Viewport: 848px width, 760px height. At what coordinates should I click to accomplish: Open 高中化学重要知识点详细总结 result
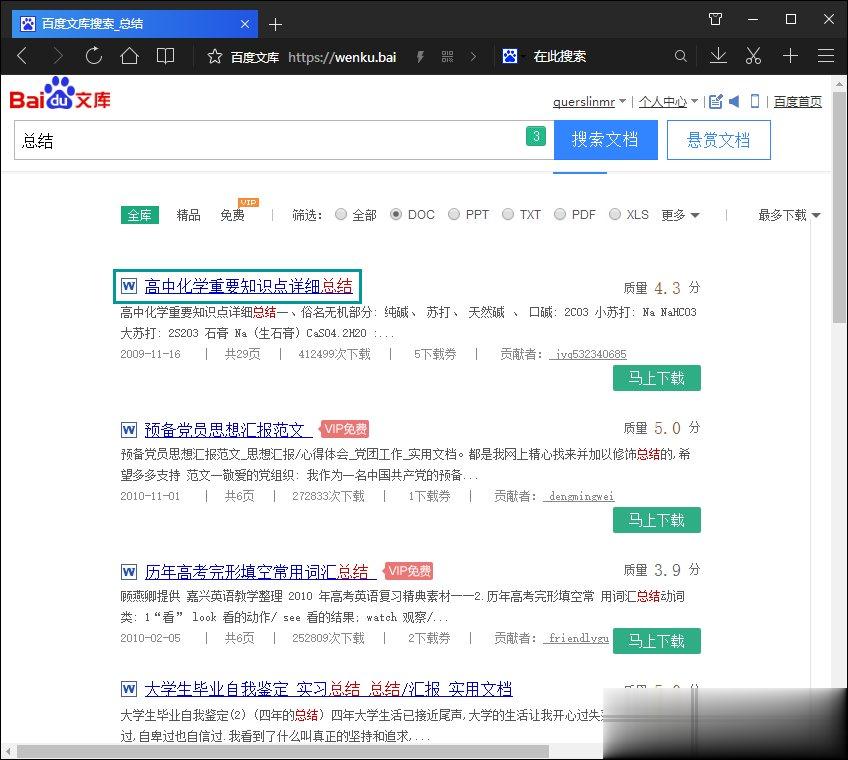(248, 286)
